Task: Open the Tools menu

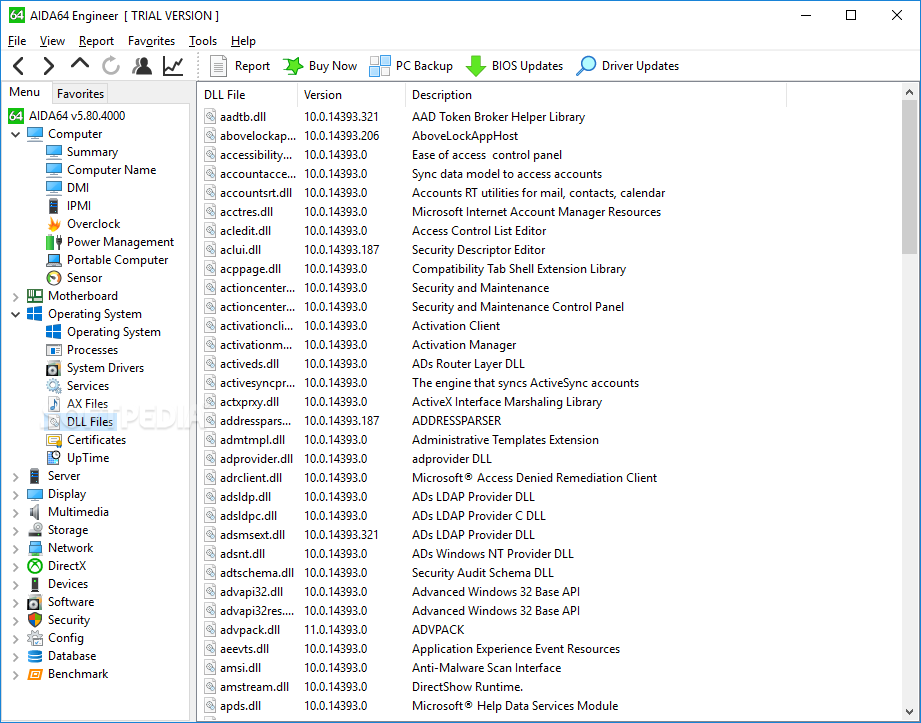Action: [203, 41]
